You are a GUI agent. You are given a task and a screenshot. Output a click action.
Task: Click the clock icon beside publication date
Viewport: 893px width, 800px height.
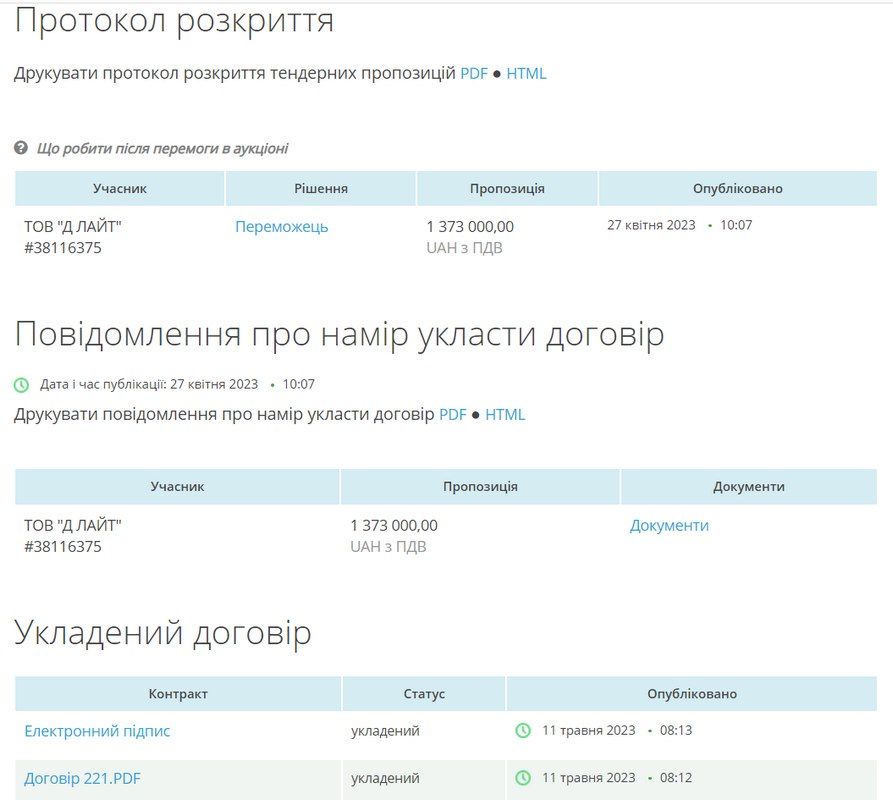click(22, 384)
